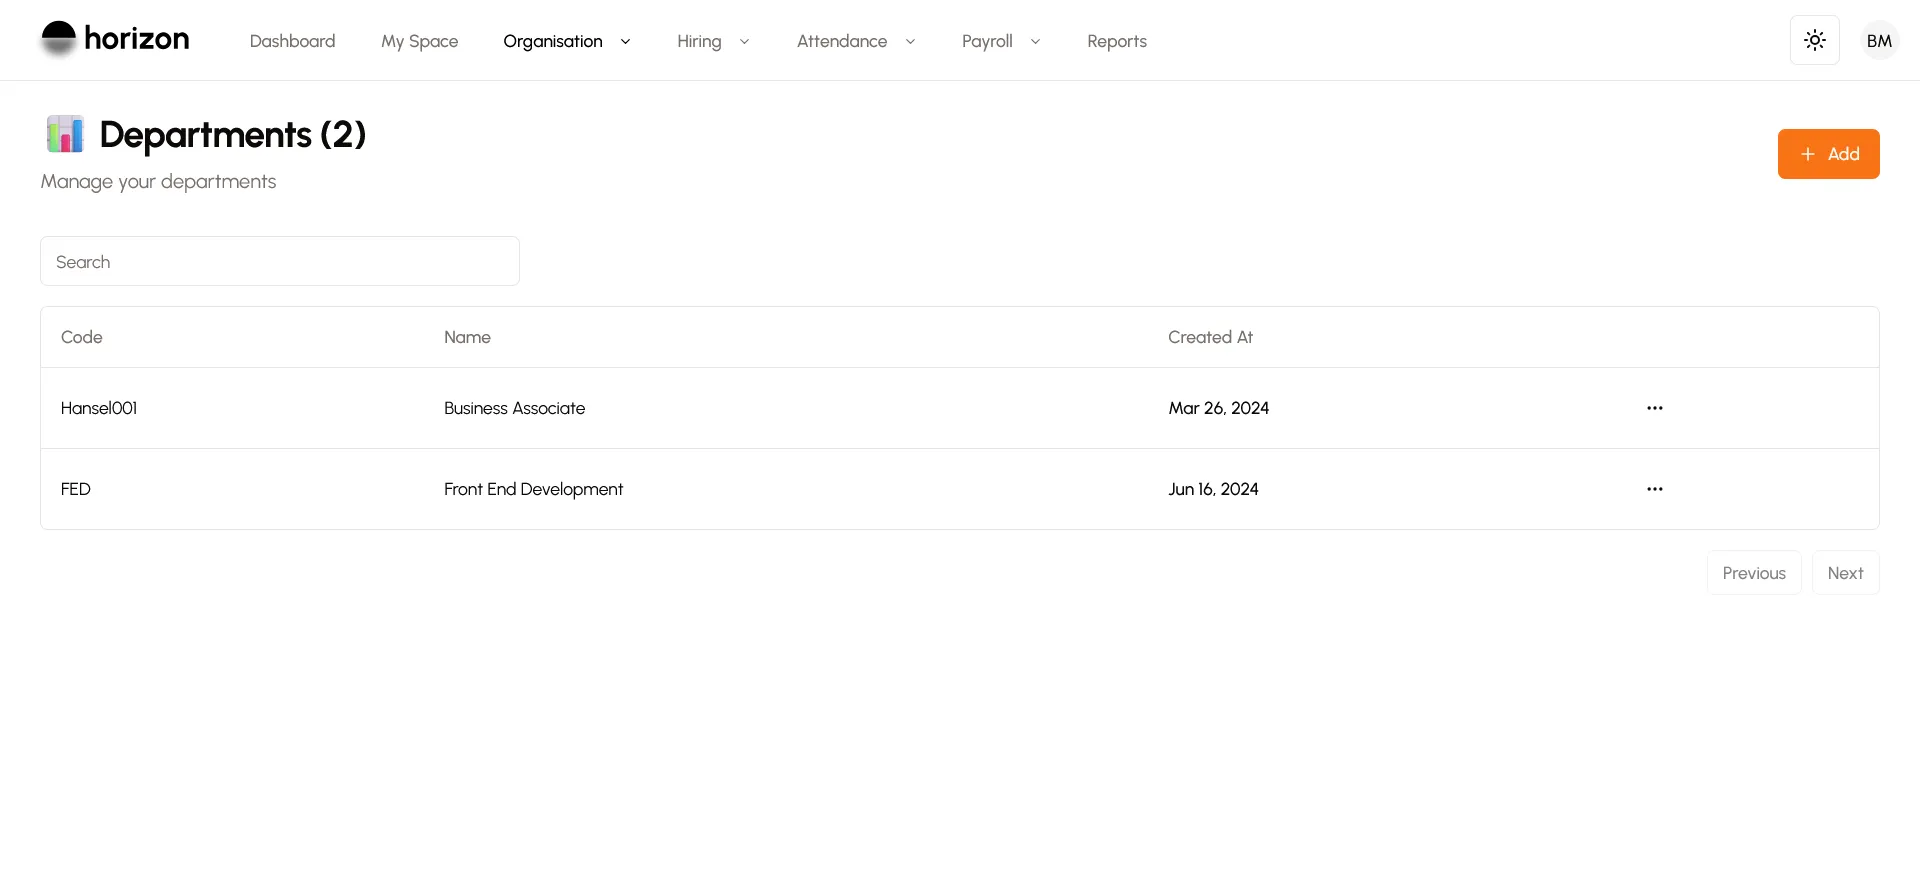Open actions menu for Business Associate row
The width and height of the screenshot is (1920, 878).
tap(1654, 408)
